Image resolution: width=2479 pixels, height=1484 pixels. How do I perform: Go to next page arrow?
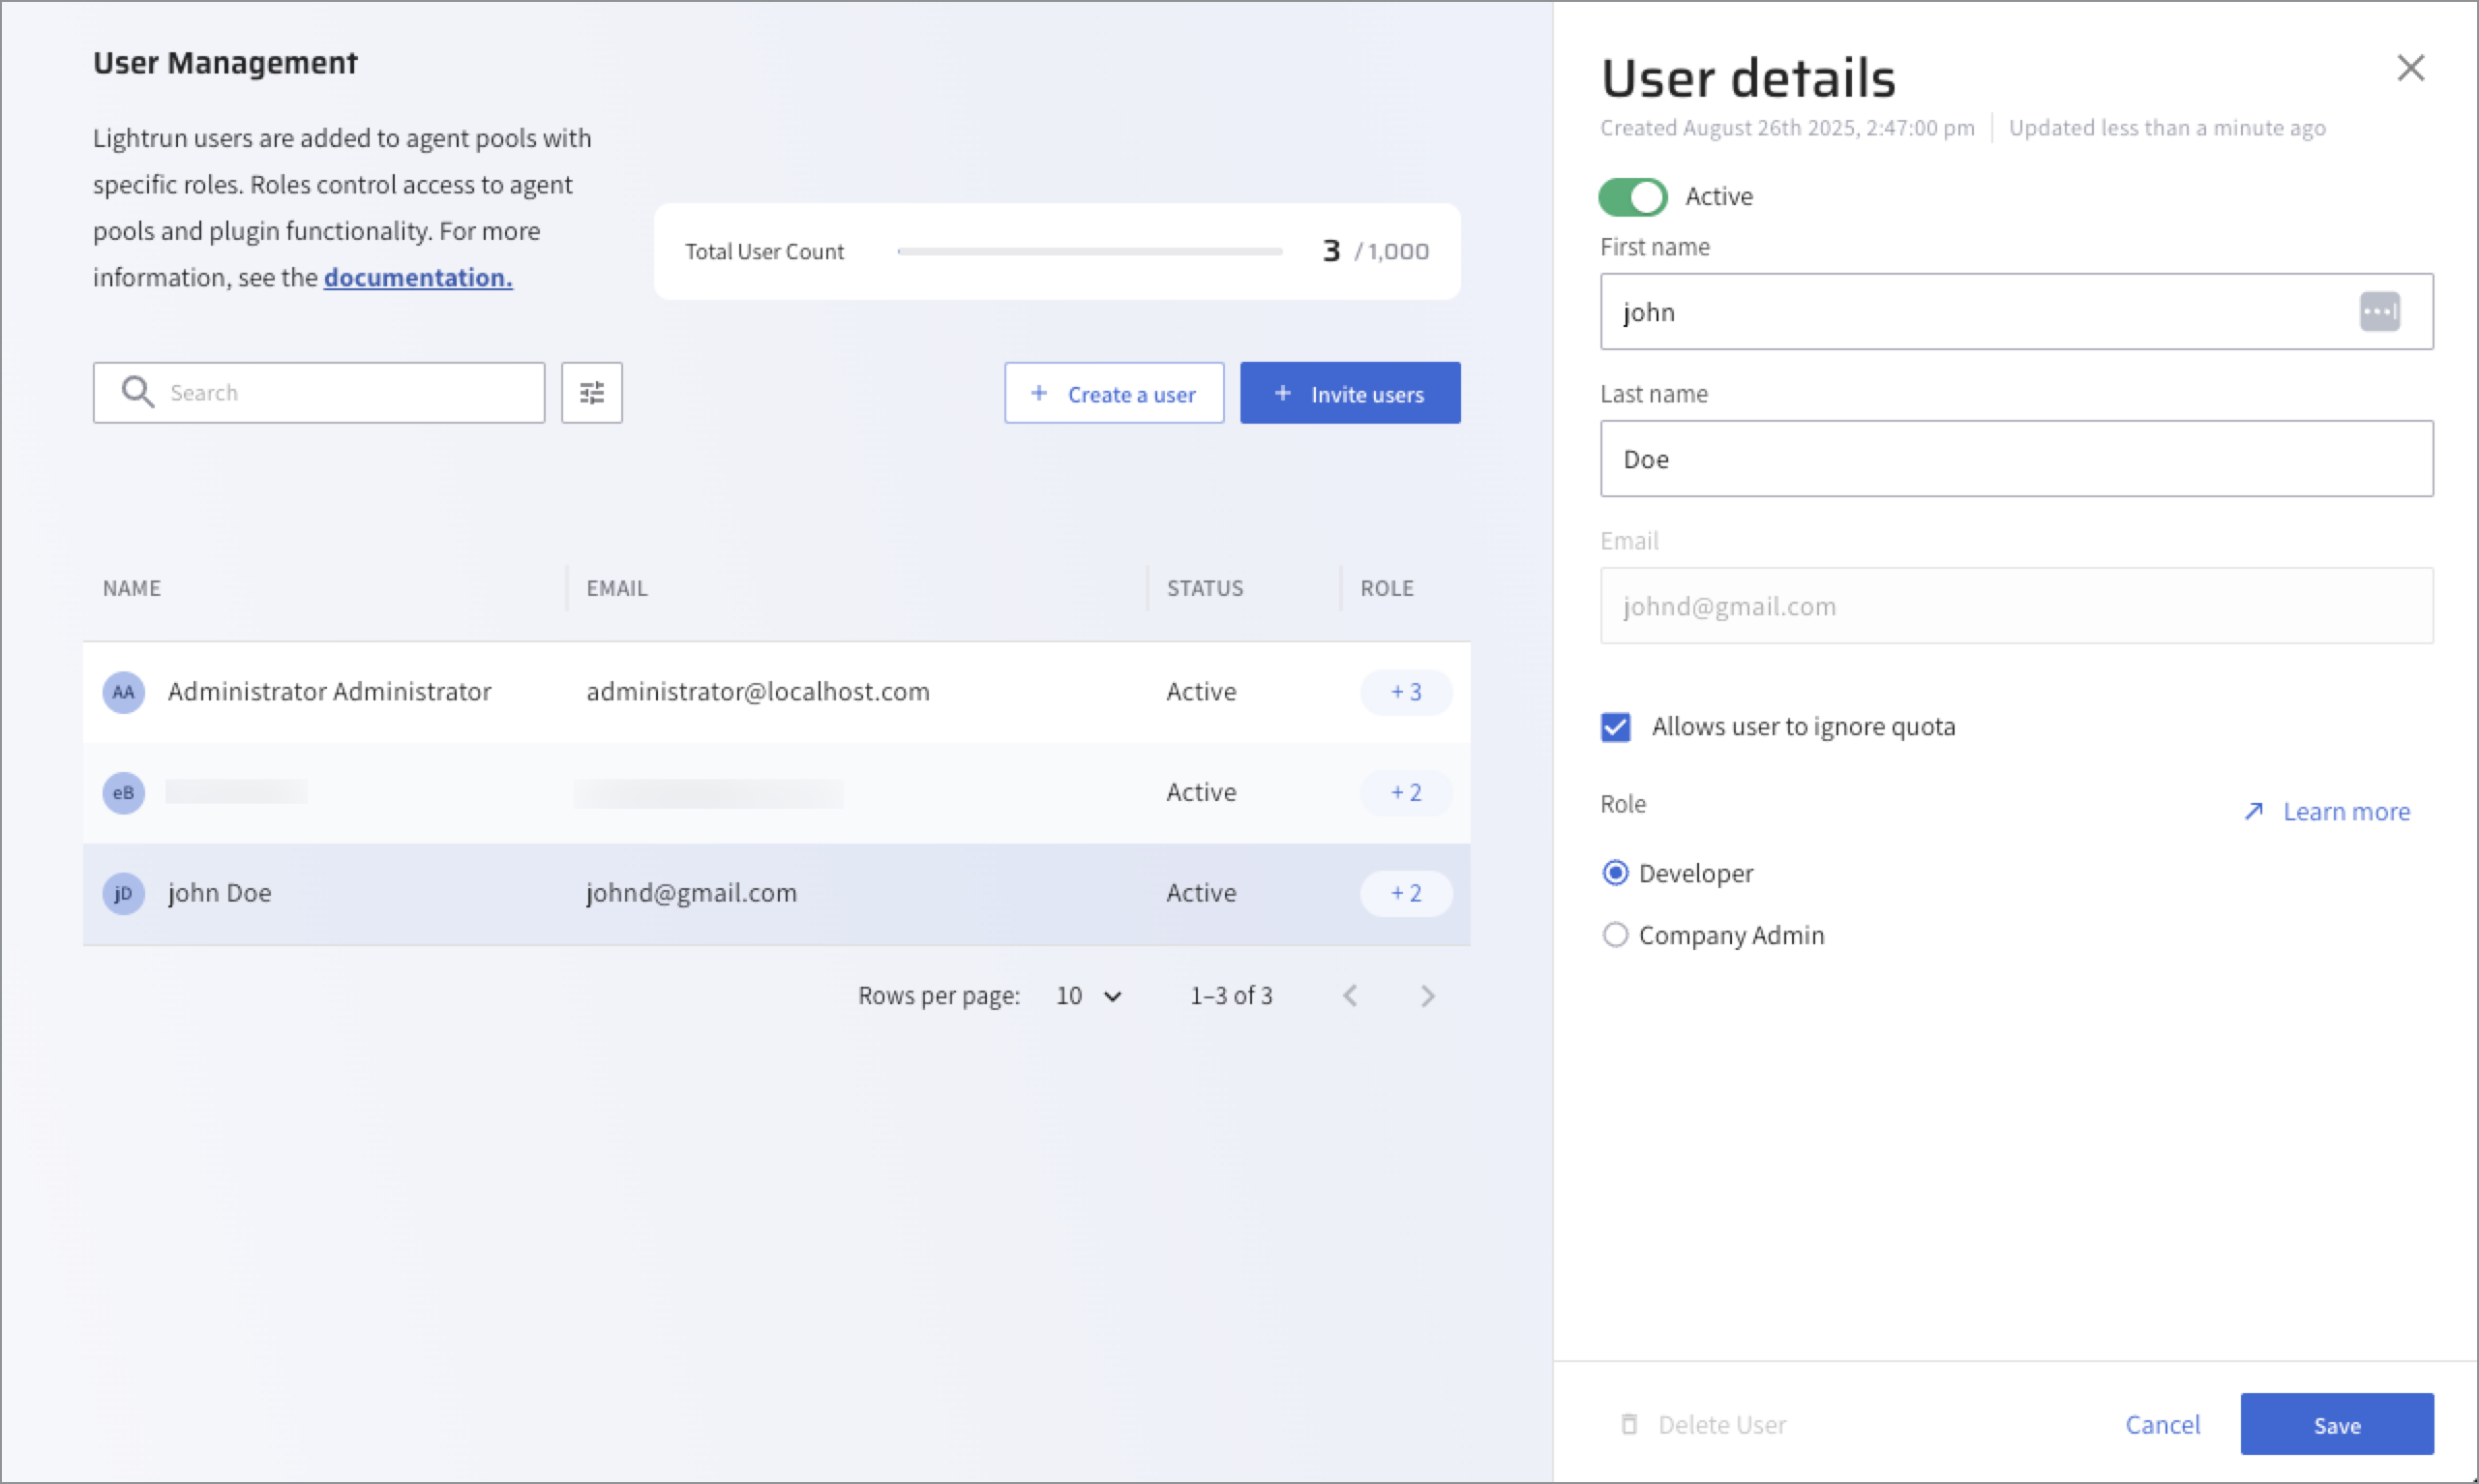(1427, 996)
